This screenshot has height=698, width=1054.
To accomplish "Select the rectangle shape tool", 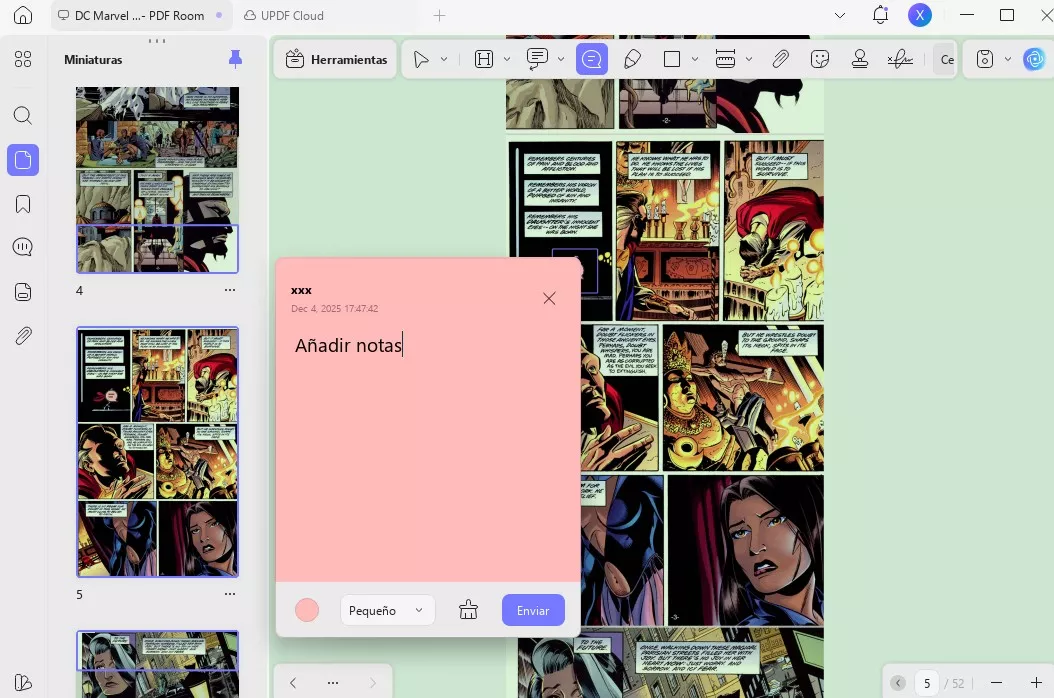I will click(x=672, y=60).
